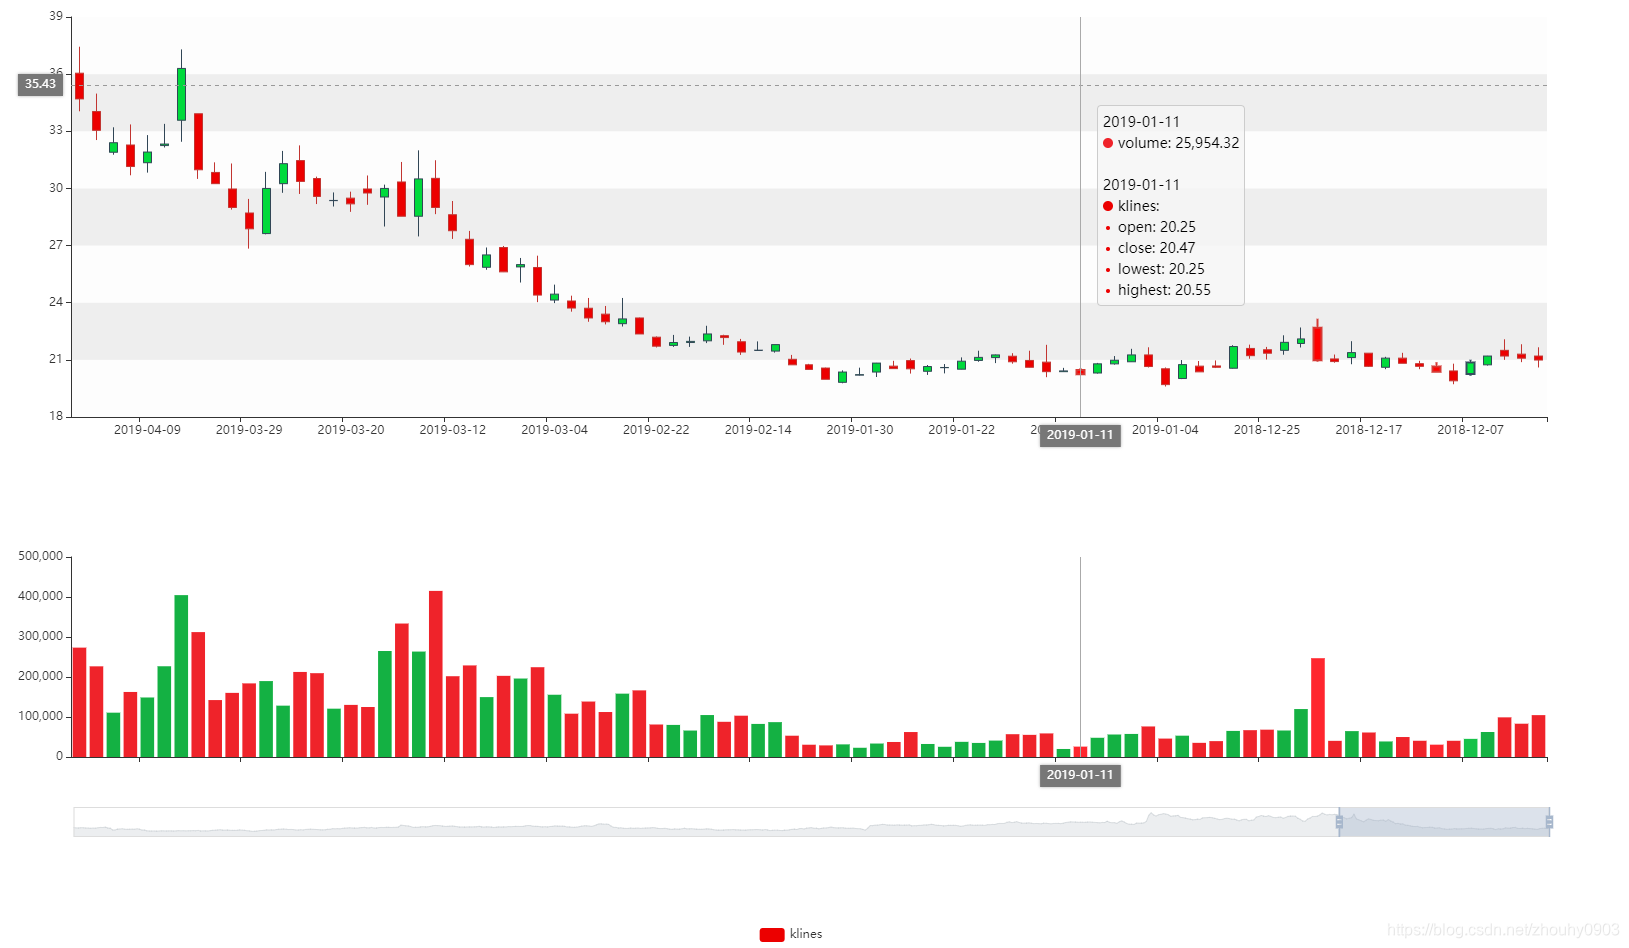Click the 27 price axis label
1629x948 pixels.
[56, 245]
